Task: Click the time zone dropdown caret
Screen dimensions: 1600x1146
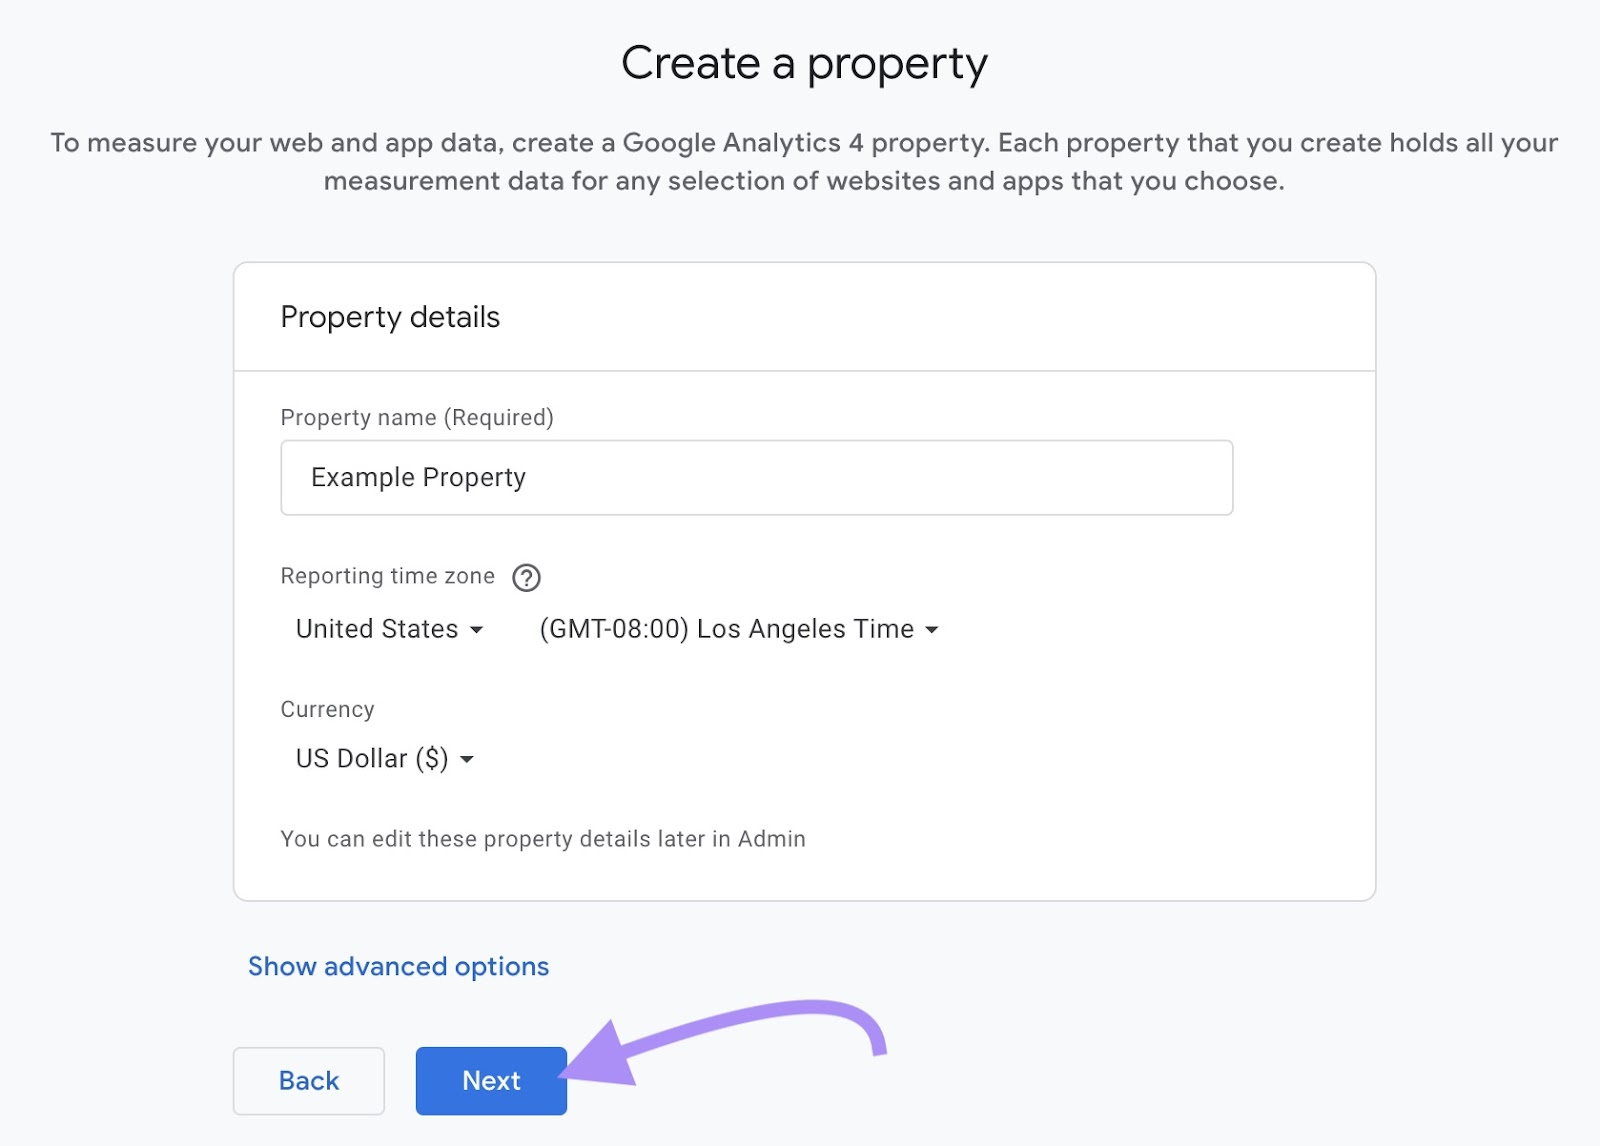Action: (932, 630)
